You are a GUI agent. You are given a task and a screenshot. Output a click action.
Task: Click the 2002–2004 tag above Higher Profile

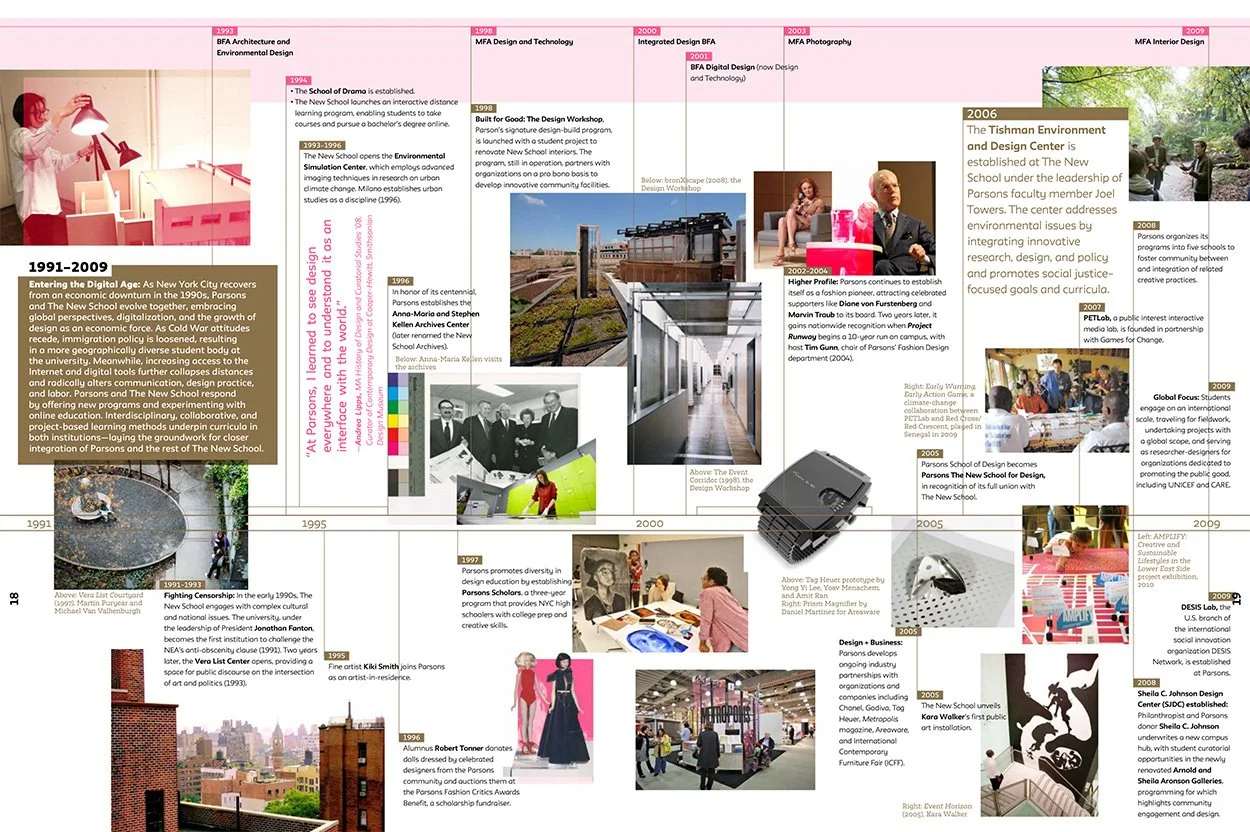[x=808, y=271]
